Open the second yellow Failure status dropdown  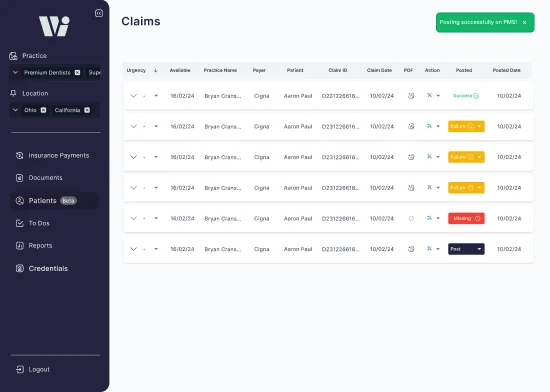[466, 157]
